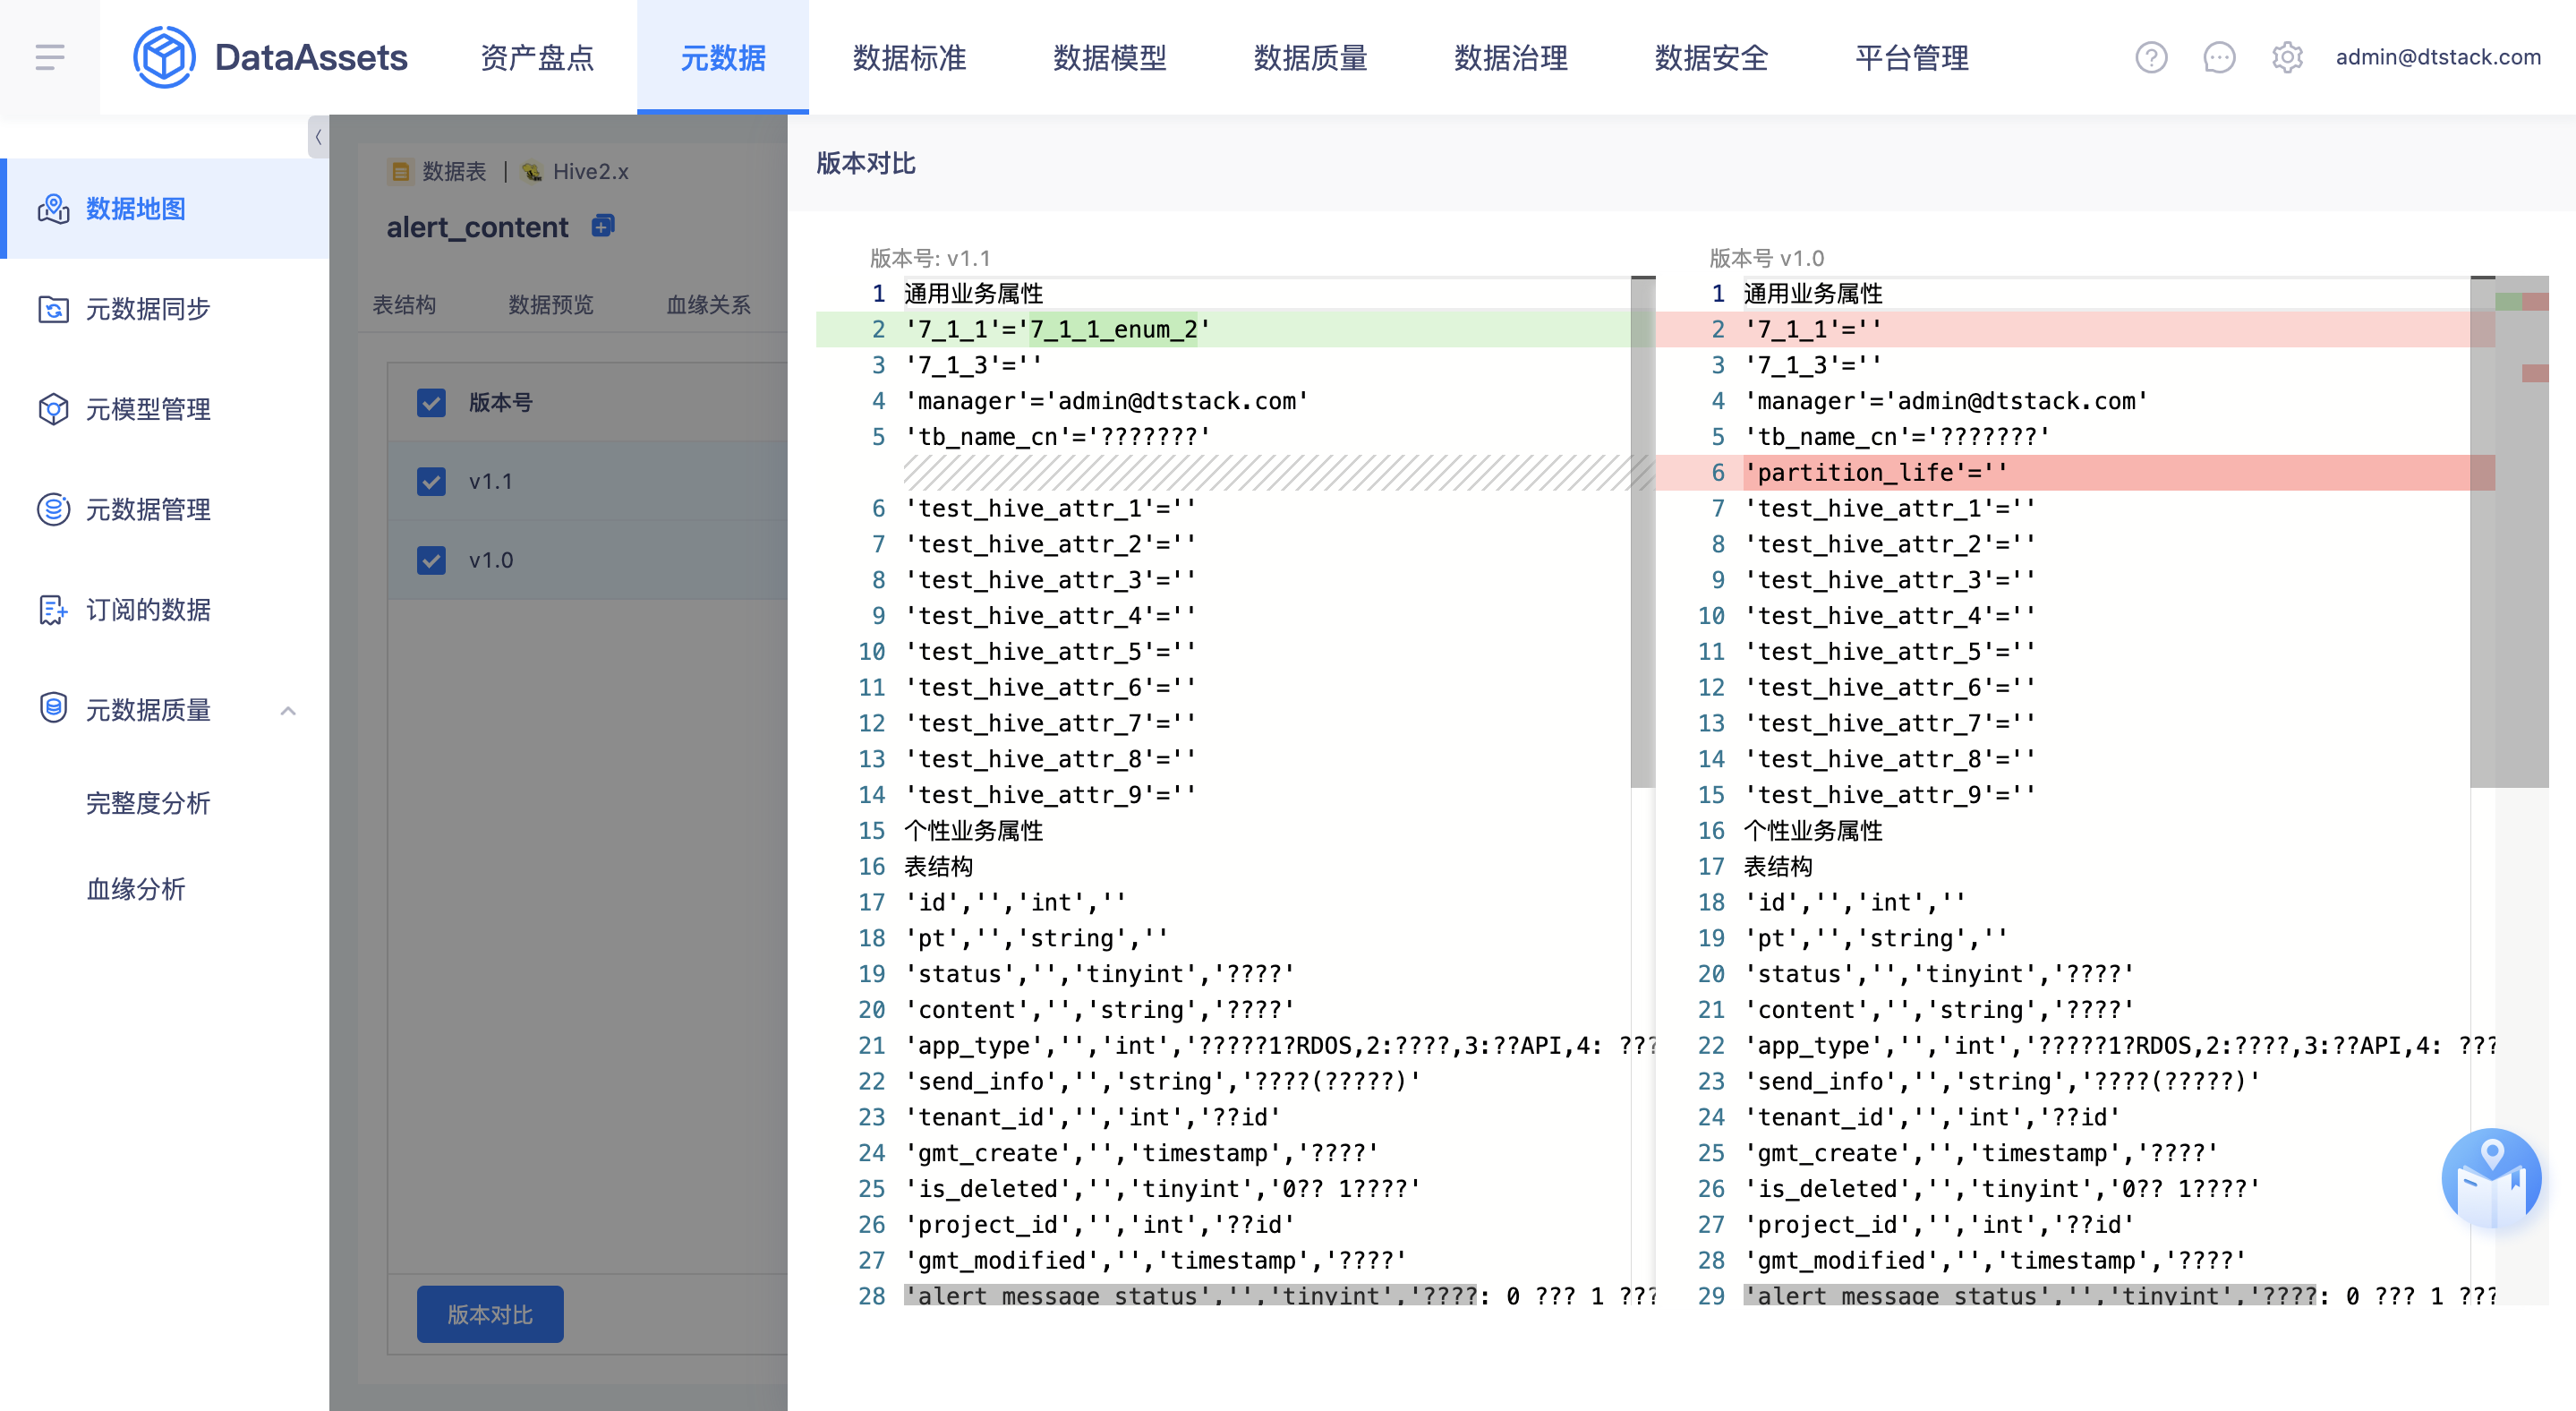Open the floating map guide icon
The width and height of the screenshot is (2576, 1411).
tap(2491, 1179)
